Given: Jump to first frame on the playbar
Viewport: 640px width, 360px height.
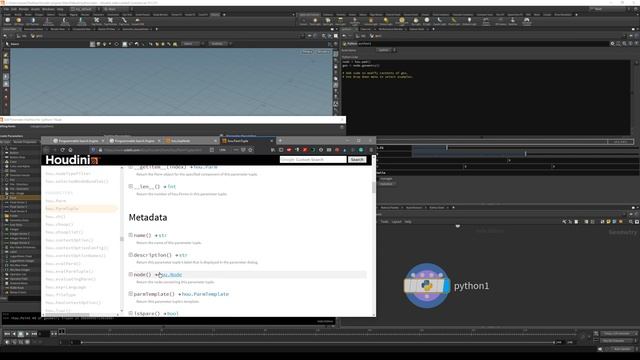Looking at the screenshot, I should point(7,334).
